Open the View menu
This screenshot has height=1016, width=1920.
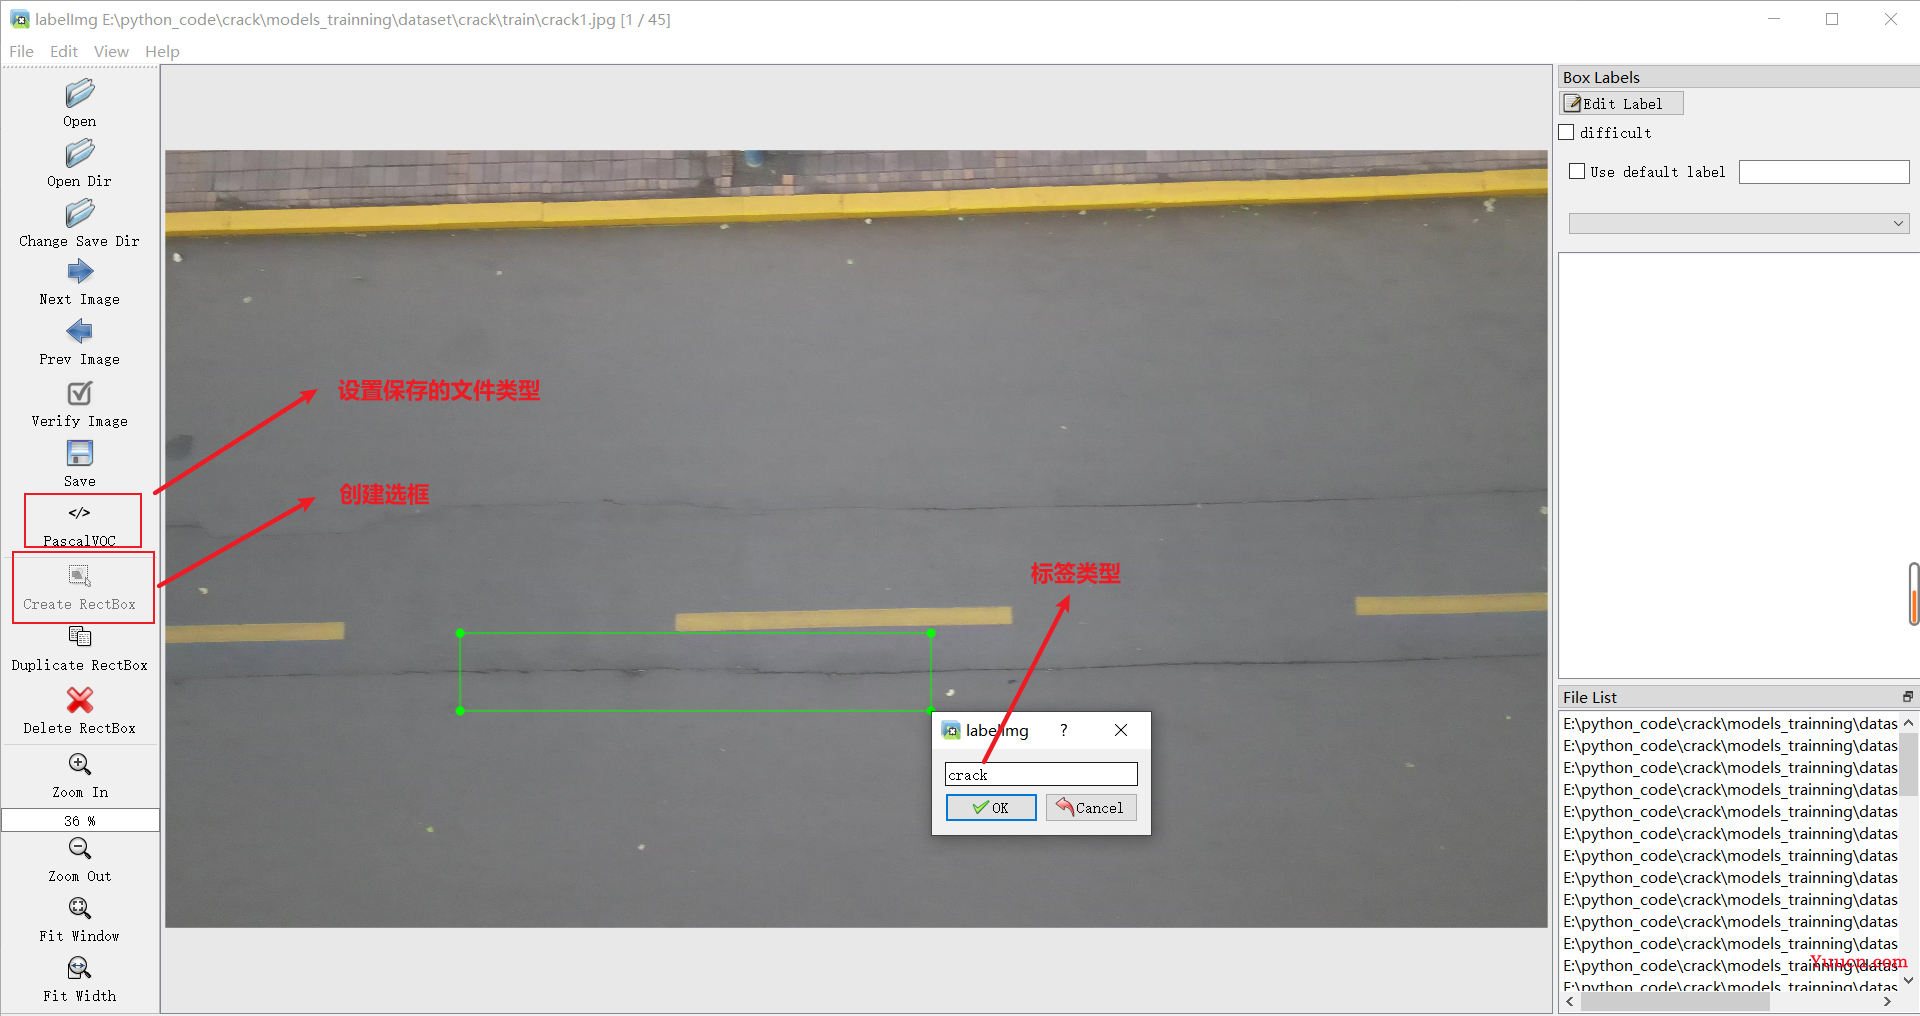[111, 51]
